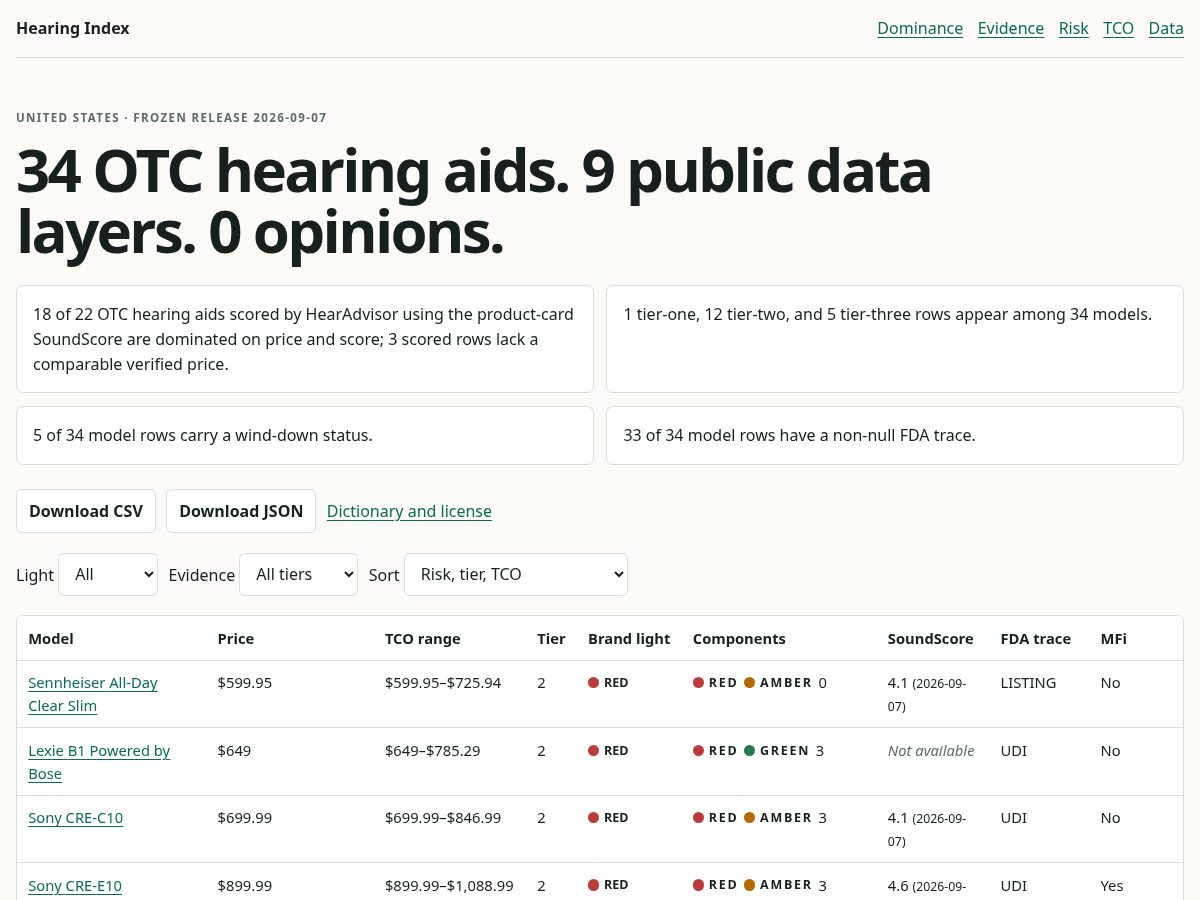This screenshot has height=900, width=1200.
Task: Click the $599.95 price cell
Action: point(245,683)
